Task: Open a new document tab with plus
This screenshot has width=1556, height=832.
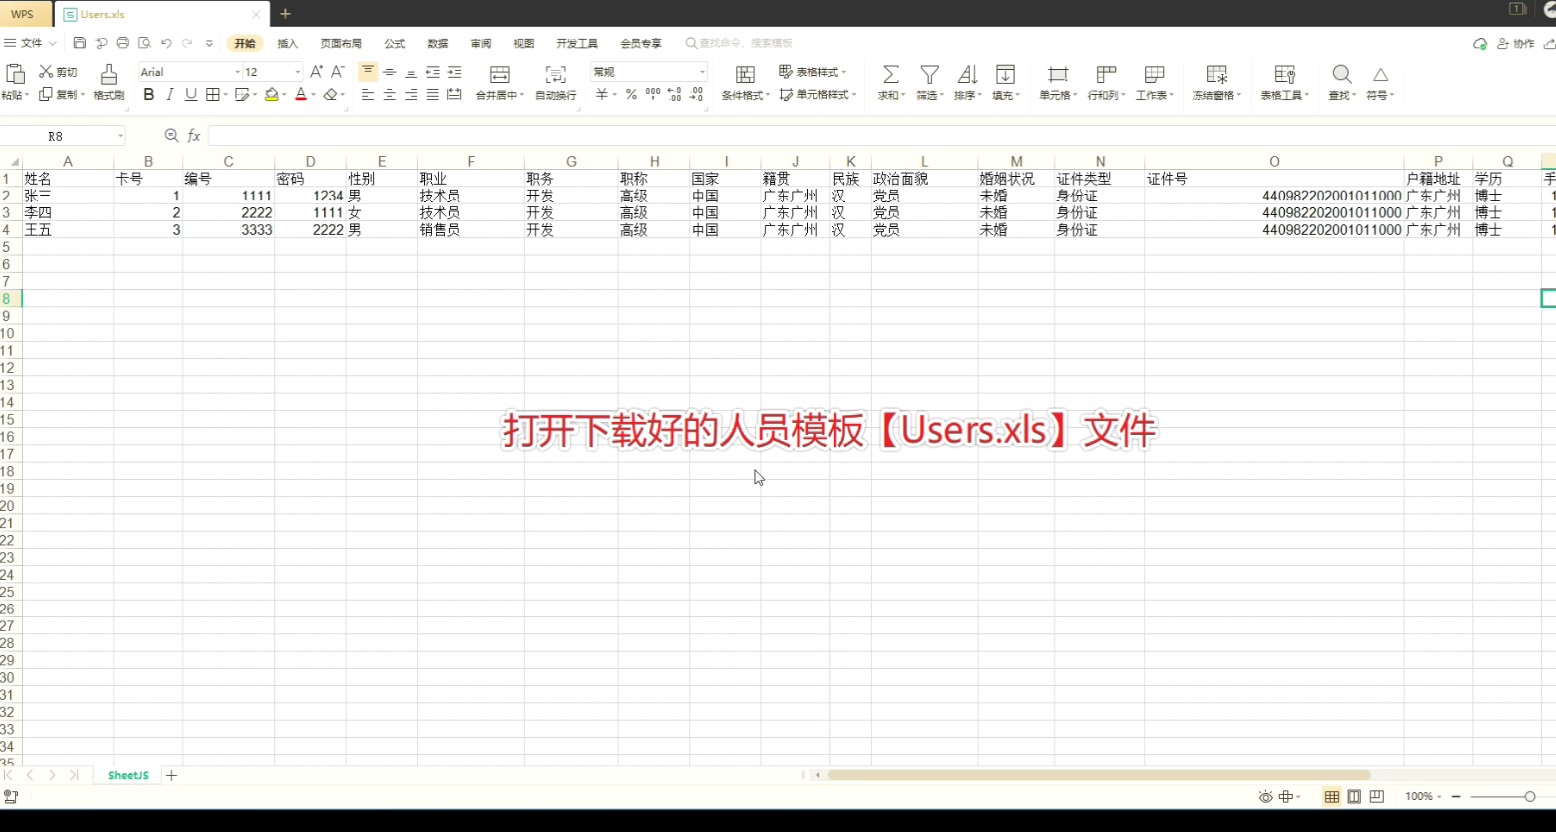Action: pos(285,14)
